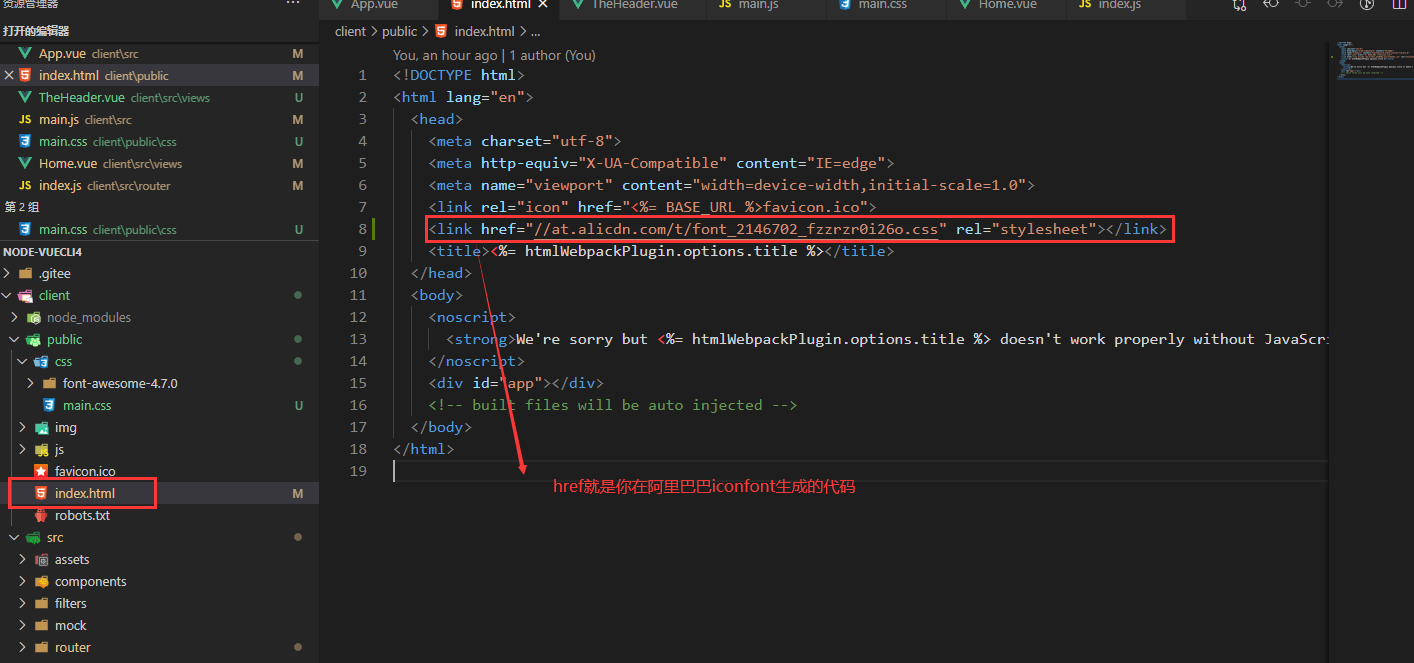Click the components folder icon
Screen dimensions: 1414x663
click(41, 581)
